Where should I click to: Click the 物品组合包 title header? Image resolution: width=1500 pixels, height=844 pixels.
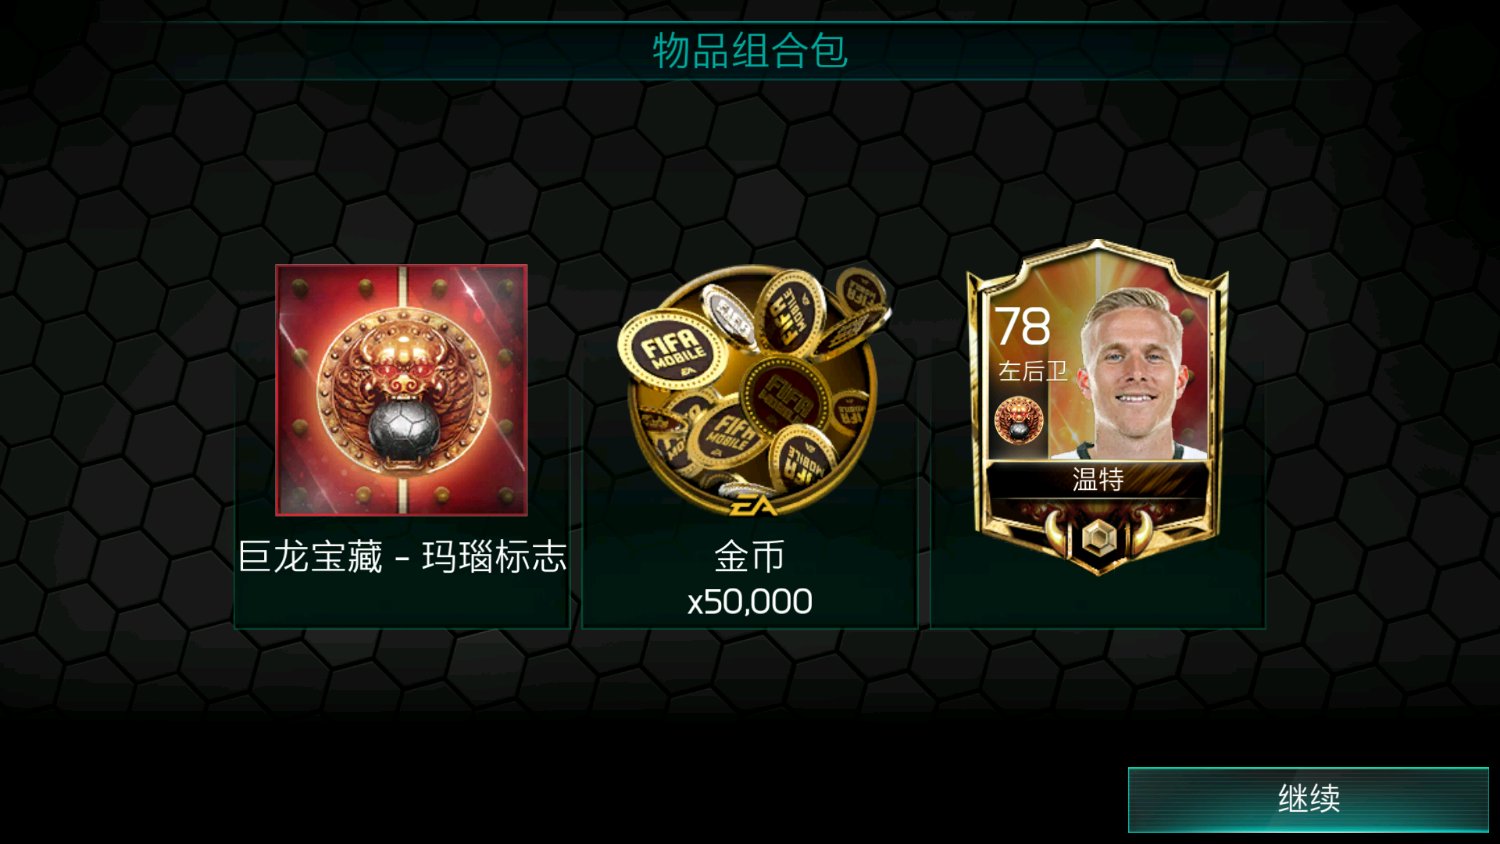point(750,50)
